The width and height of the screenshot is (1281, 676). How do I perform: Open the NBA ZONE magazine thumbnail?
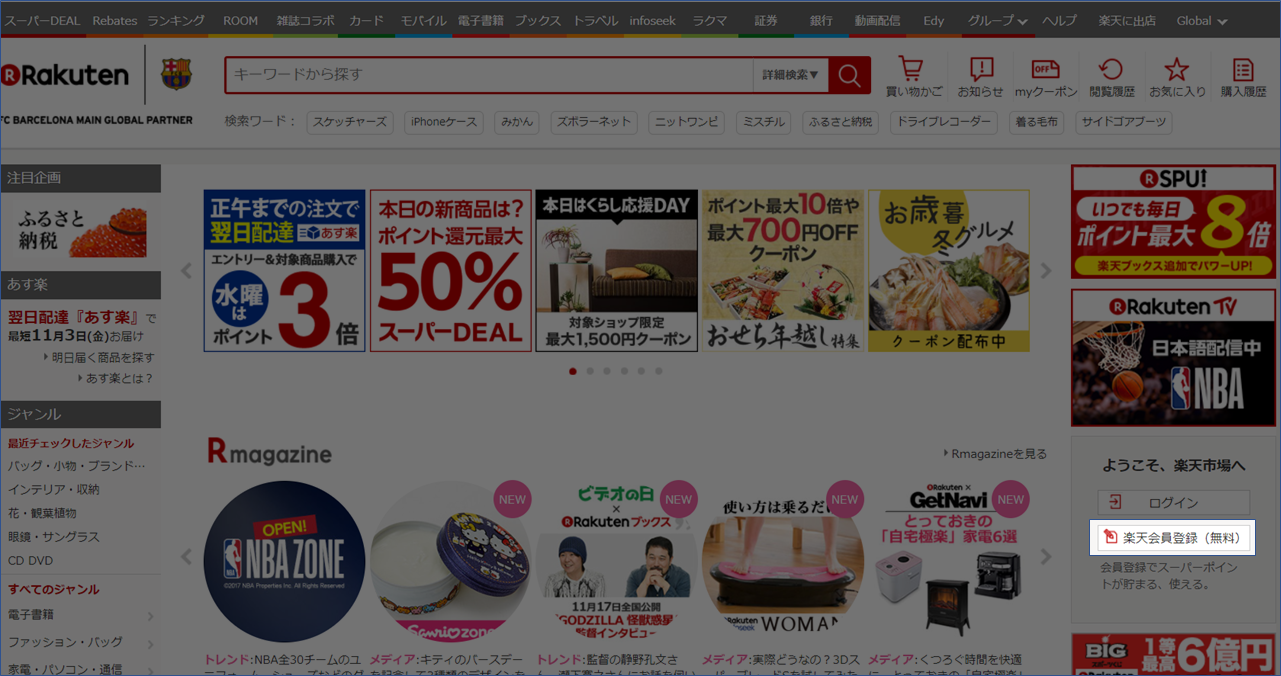coord(284,561)
